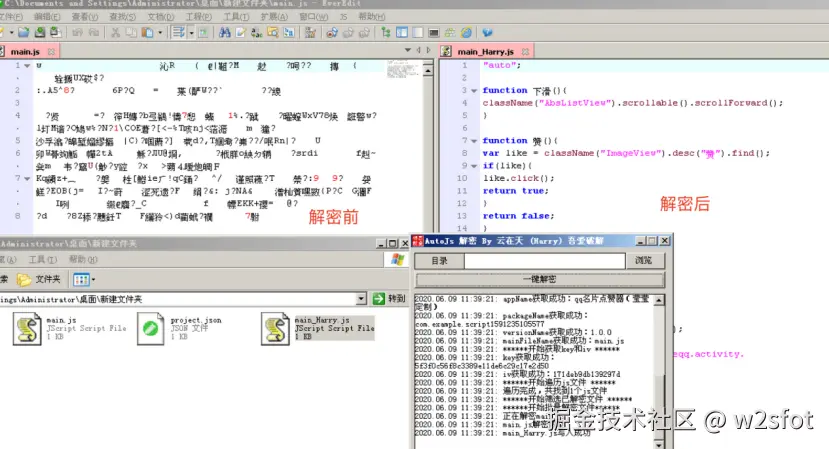Click the Replace (a-ac) toolbar icon
Screen dimensions: 829x449
tap(257, 33)
